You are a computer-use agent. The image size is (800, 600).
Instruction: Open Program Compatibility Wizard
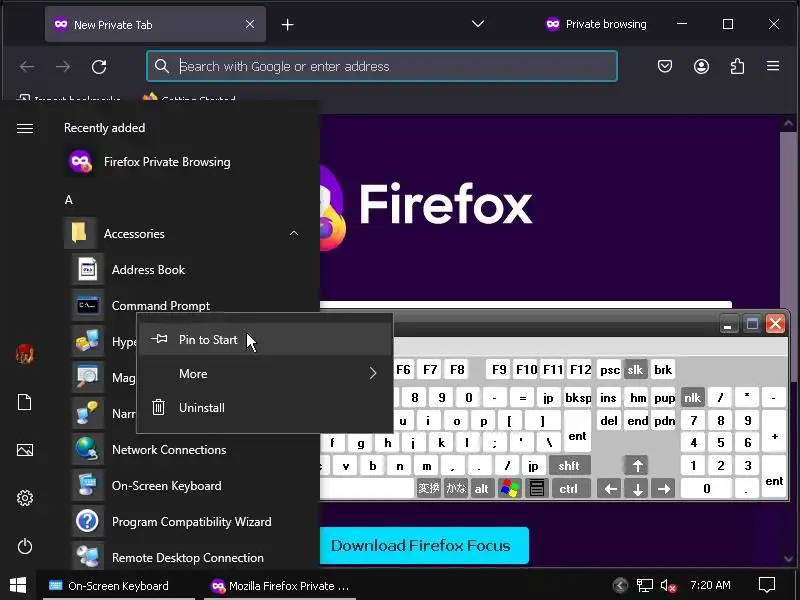click(x=189, y=522)
